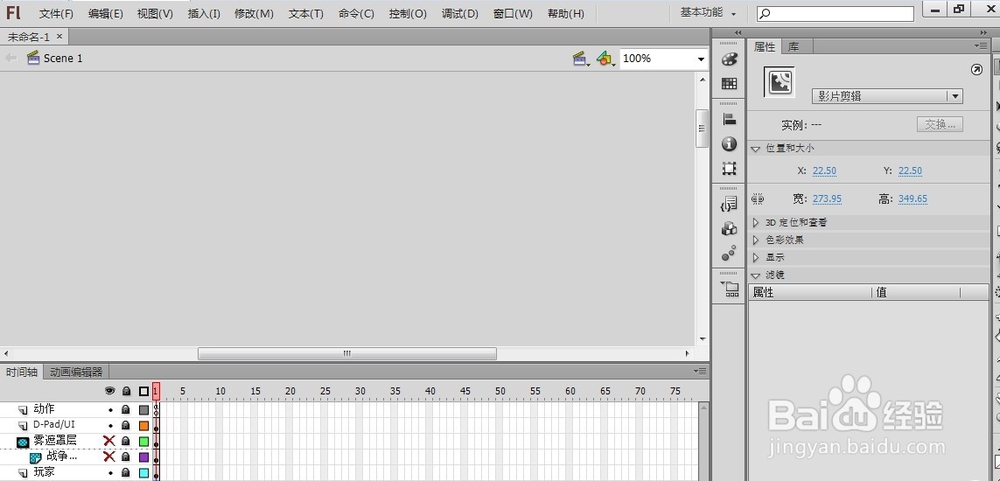Unlock the D-Pad/UI layer

point(126,426)
